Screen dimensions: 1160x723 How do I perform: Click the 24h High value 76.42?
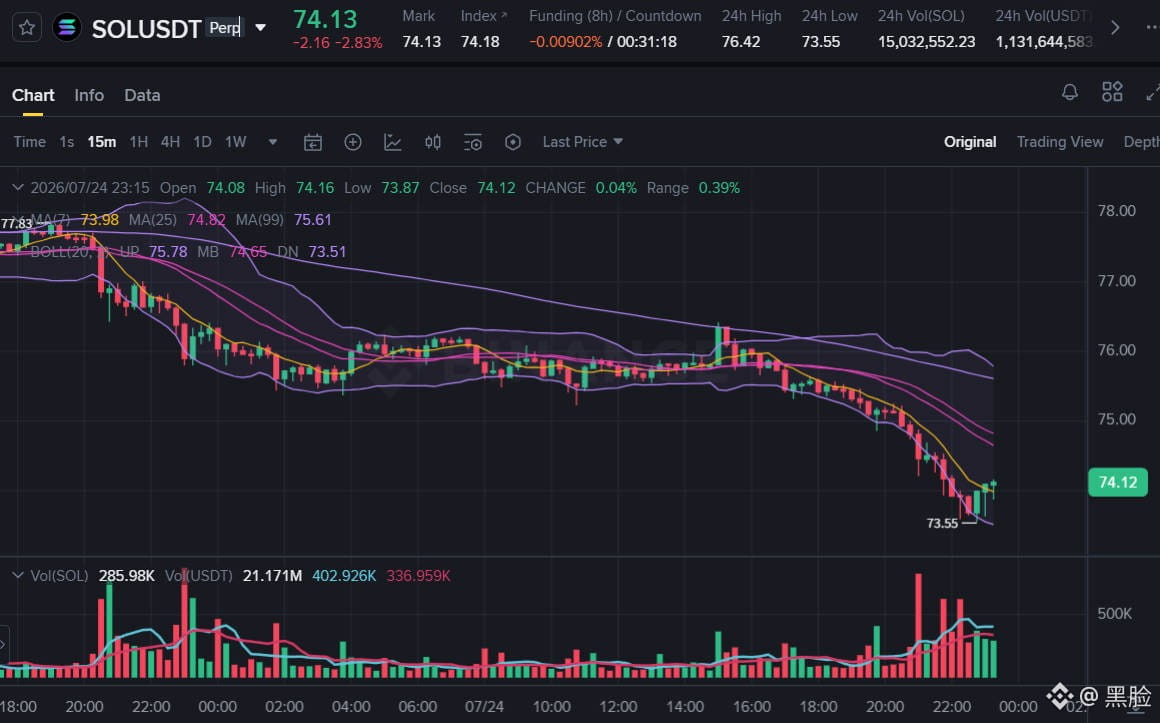pyautogui.click(x=741, y=41)
